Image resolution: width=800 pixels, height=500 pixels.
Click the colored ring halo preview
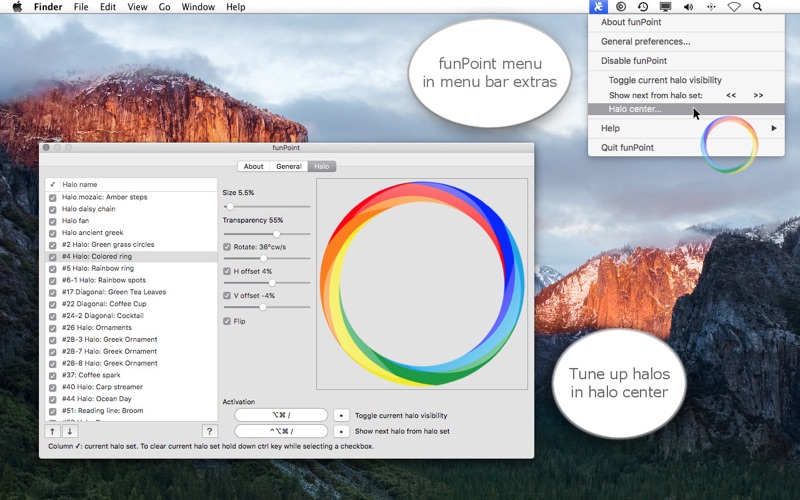[x=422, y=284]
